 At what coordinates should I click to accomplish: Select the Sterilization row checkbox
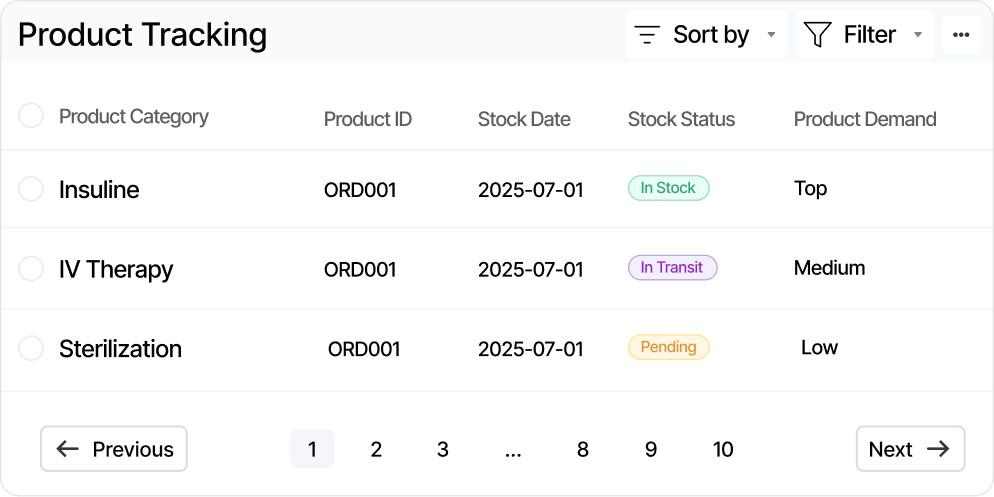pos(30,348)
